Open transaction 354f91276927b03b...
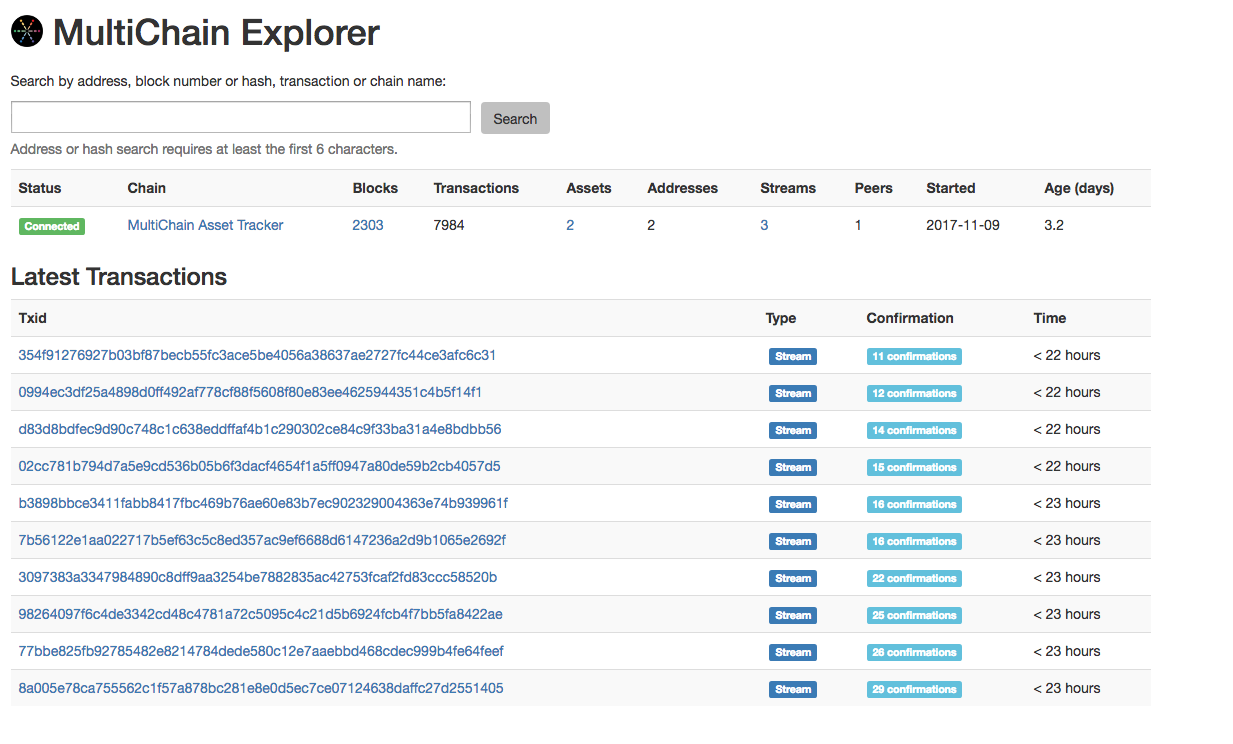This screenshot has height=744, width=1233. tap(257, 355)
